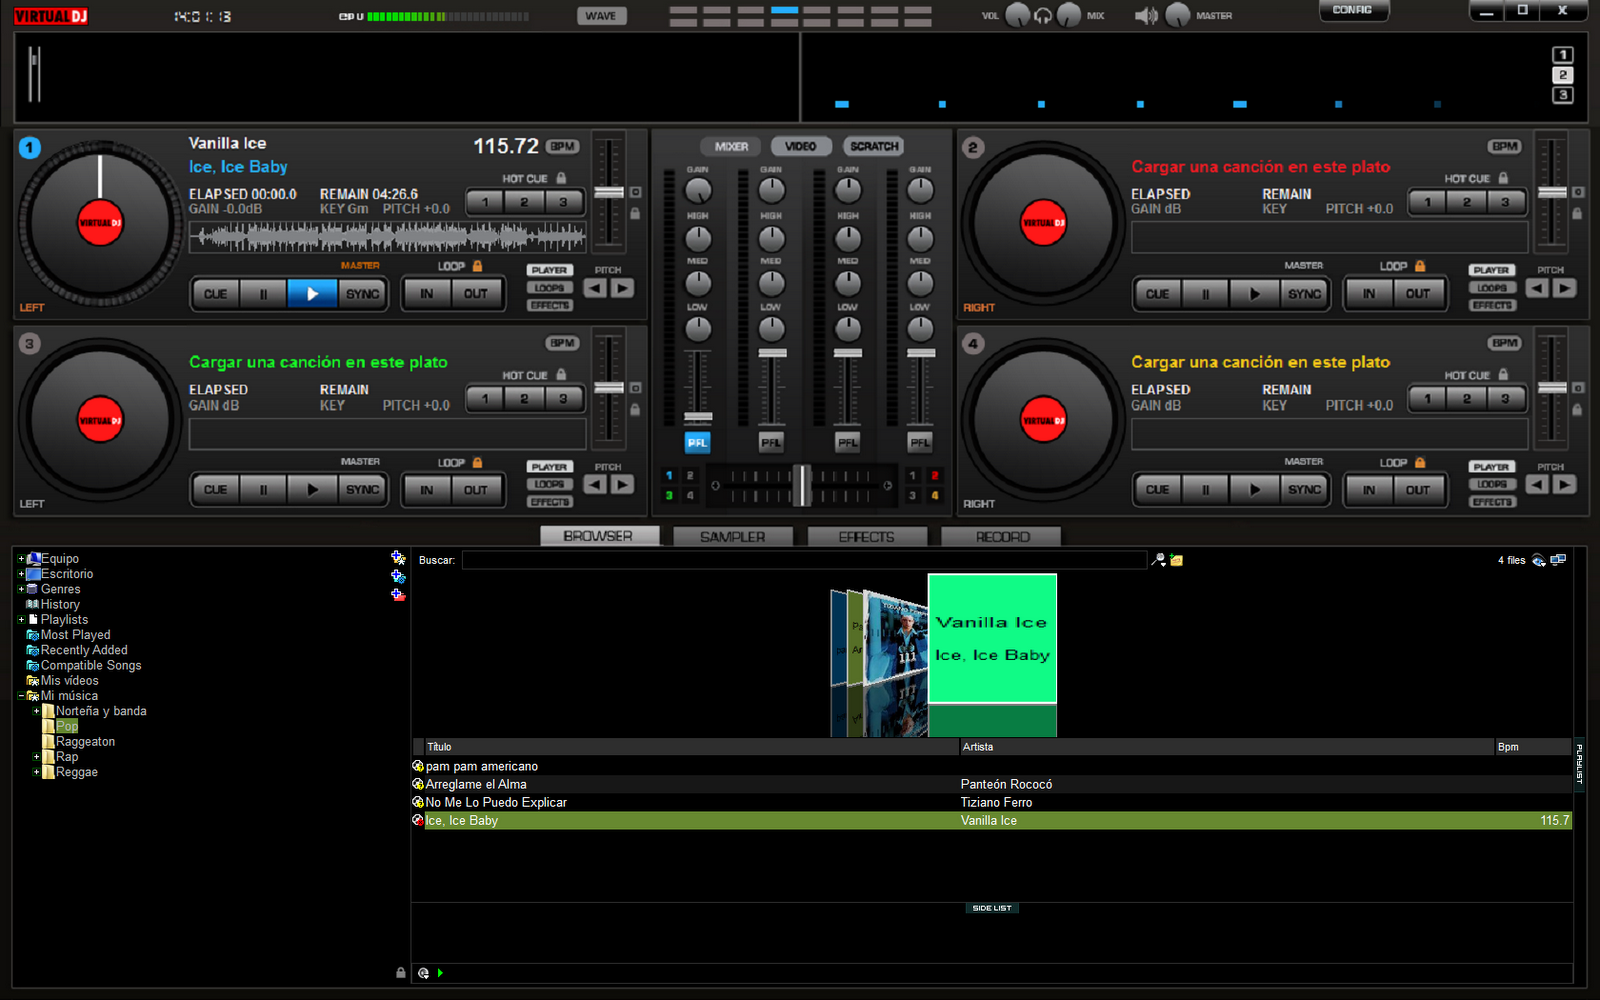1600x1000 pixels.
Task: Assign channel 2 to crossfader side 2
Action: (x=935, y=475)
